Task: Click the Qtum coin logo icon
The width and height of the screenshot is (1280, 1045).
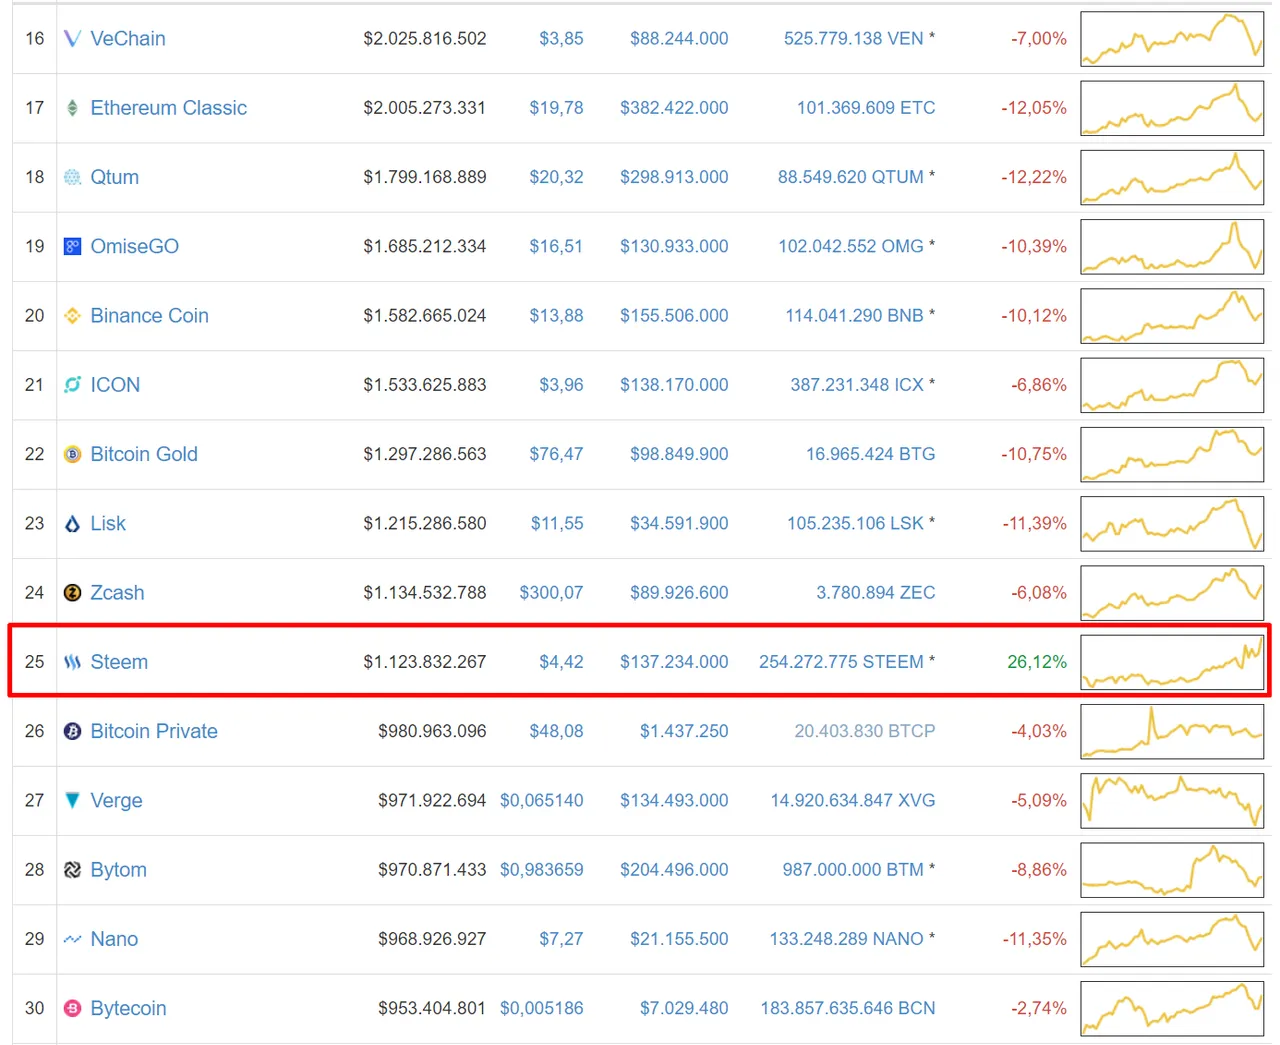Action: pos(72,177)
